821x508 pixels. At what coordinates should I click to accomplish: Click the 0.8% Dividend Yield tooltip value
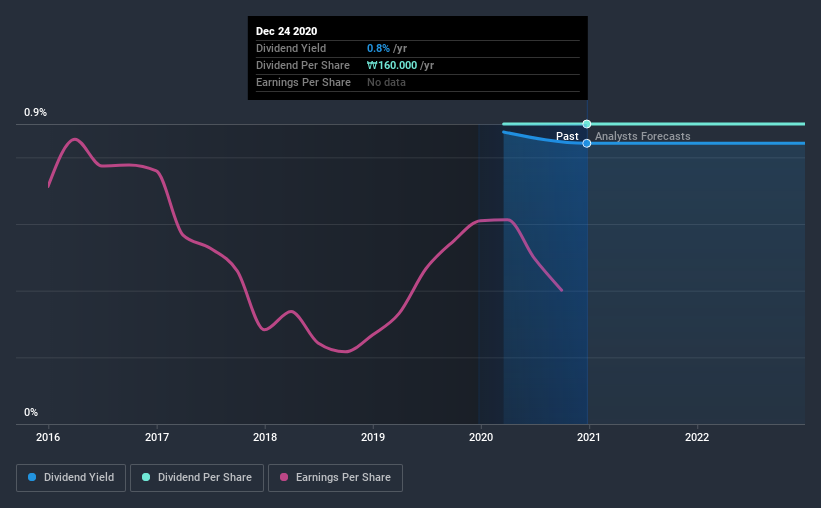coord(378,48)
